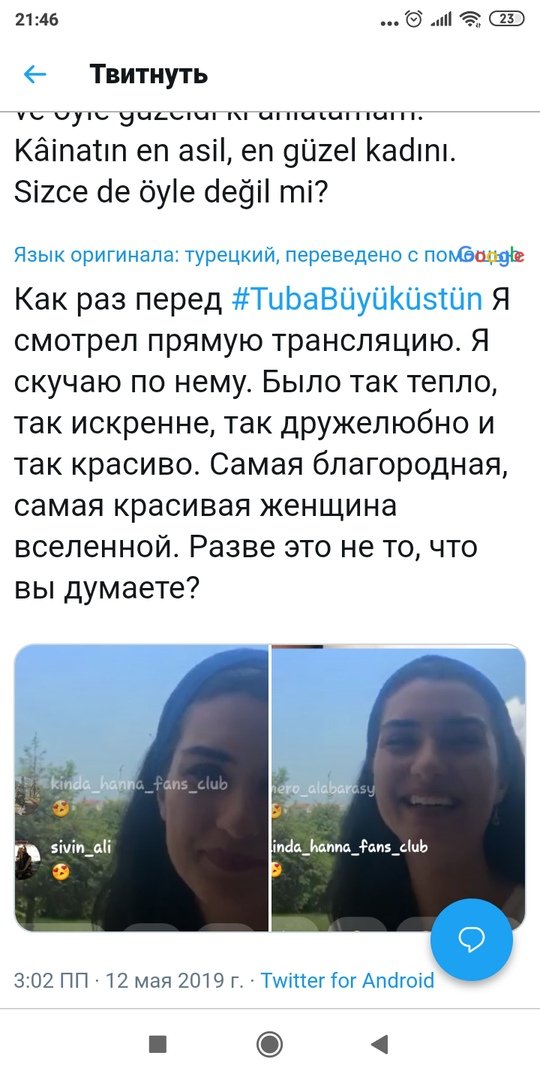The width and height of the screenshot is (540, 1080).
Task: Open the right attached photo
Action: point(399,789)
